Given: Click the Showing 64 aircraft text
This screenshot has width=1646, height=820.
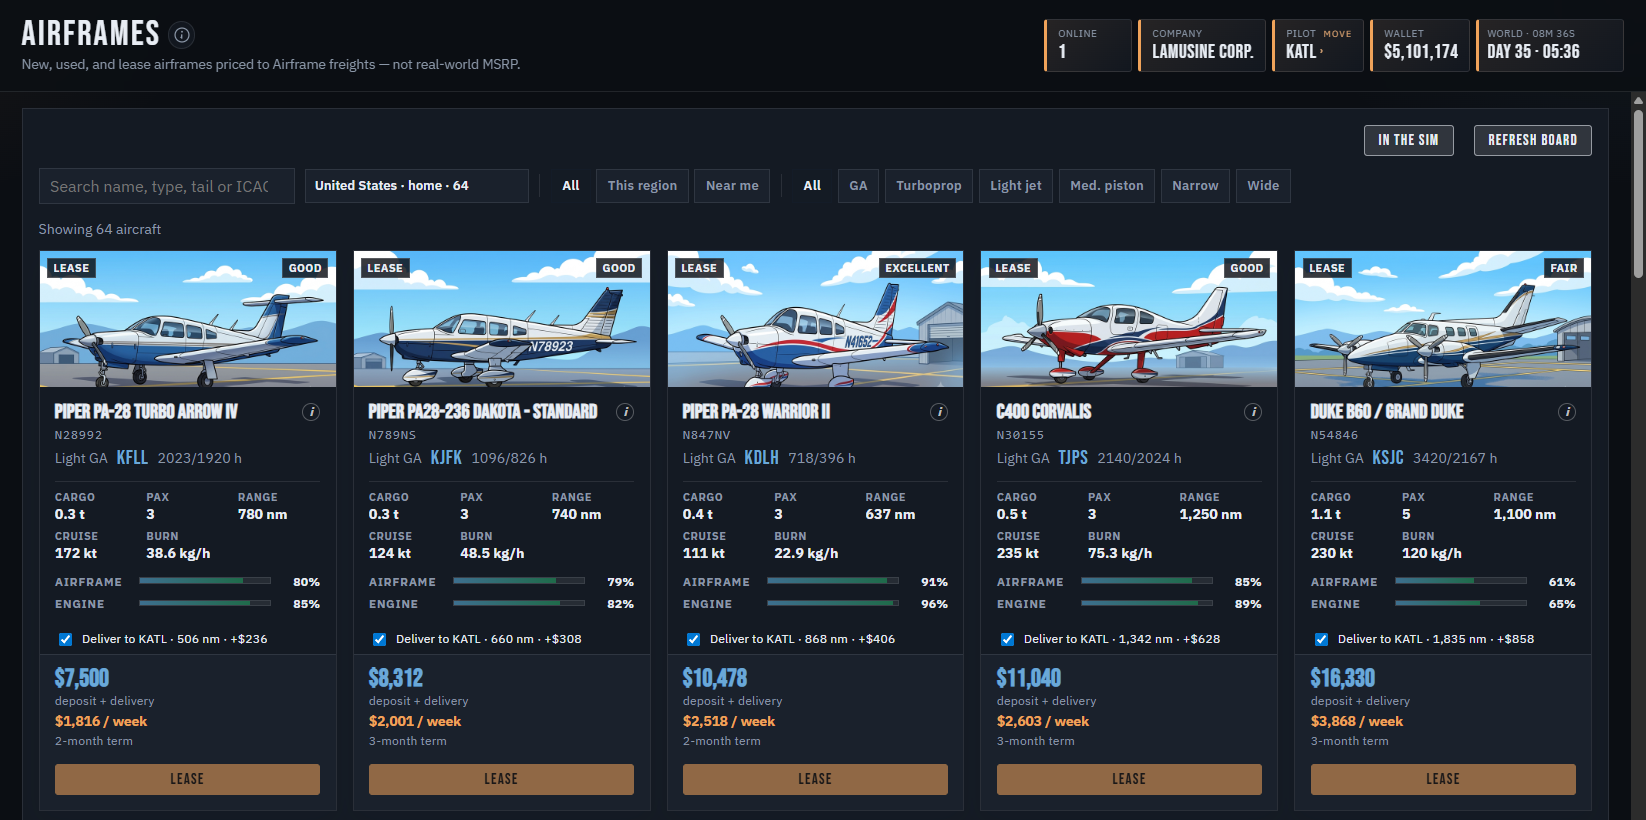Looking at the screenshot, I should pyautogui.click(x=100, y=229).
